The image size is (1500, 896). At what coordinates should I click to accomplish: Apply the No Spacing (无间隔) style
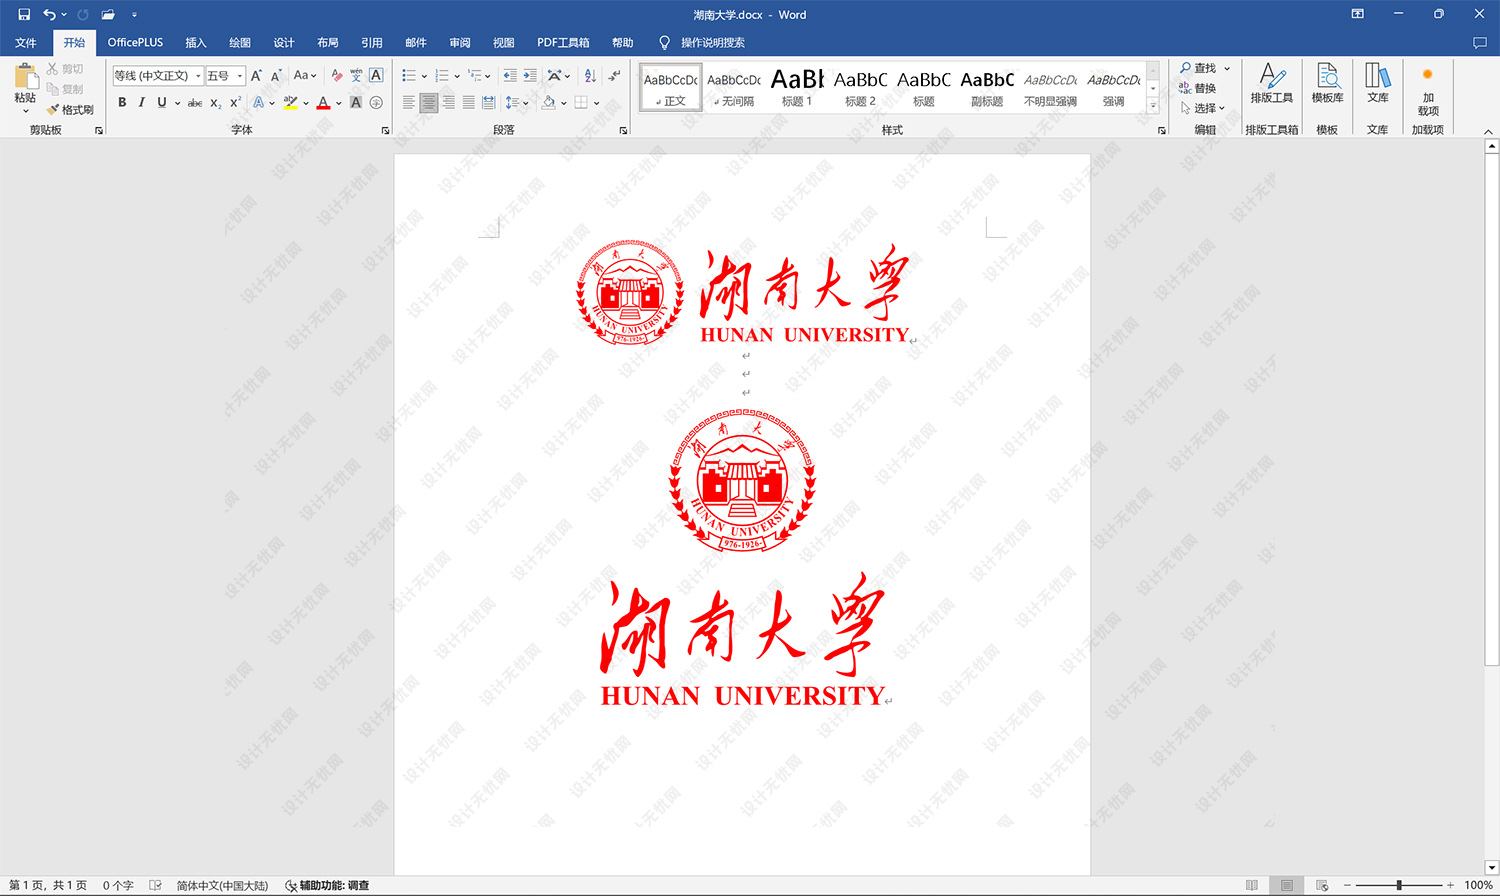(x=734, y=87)
